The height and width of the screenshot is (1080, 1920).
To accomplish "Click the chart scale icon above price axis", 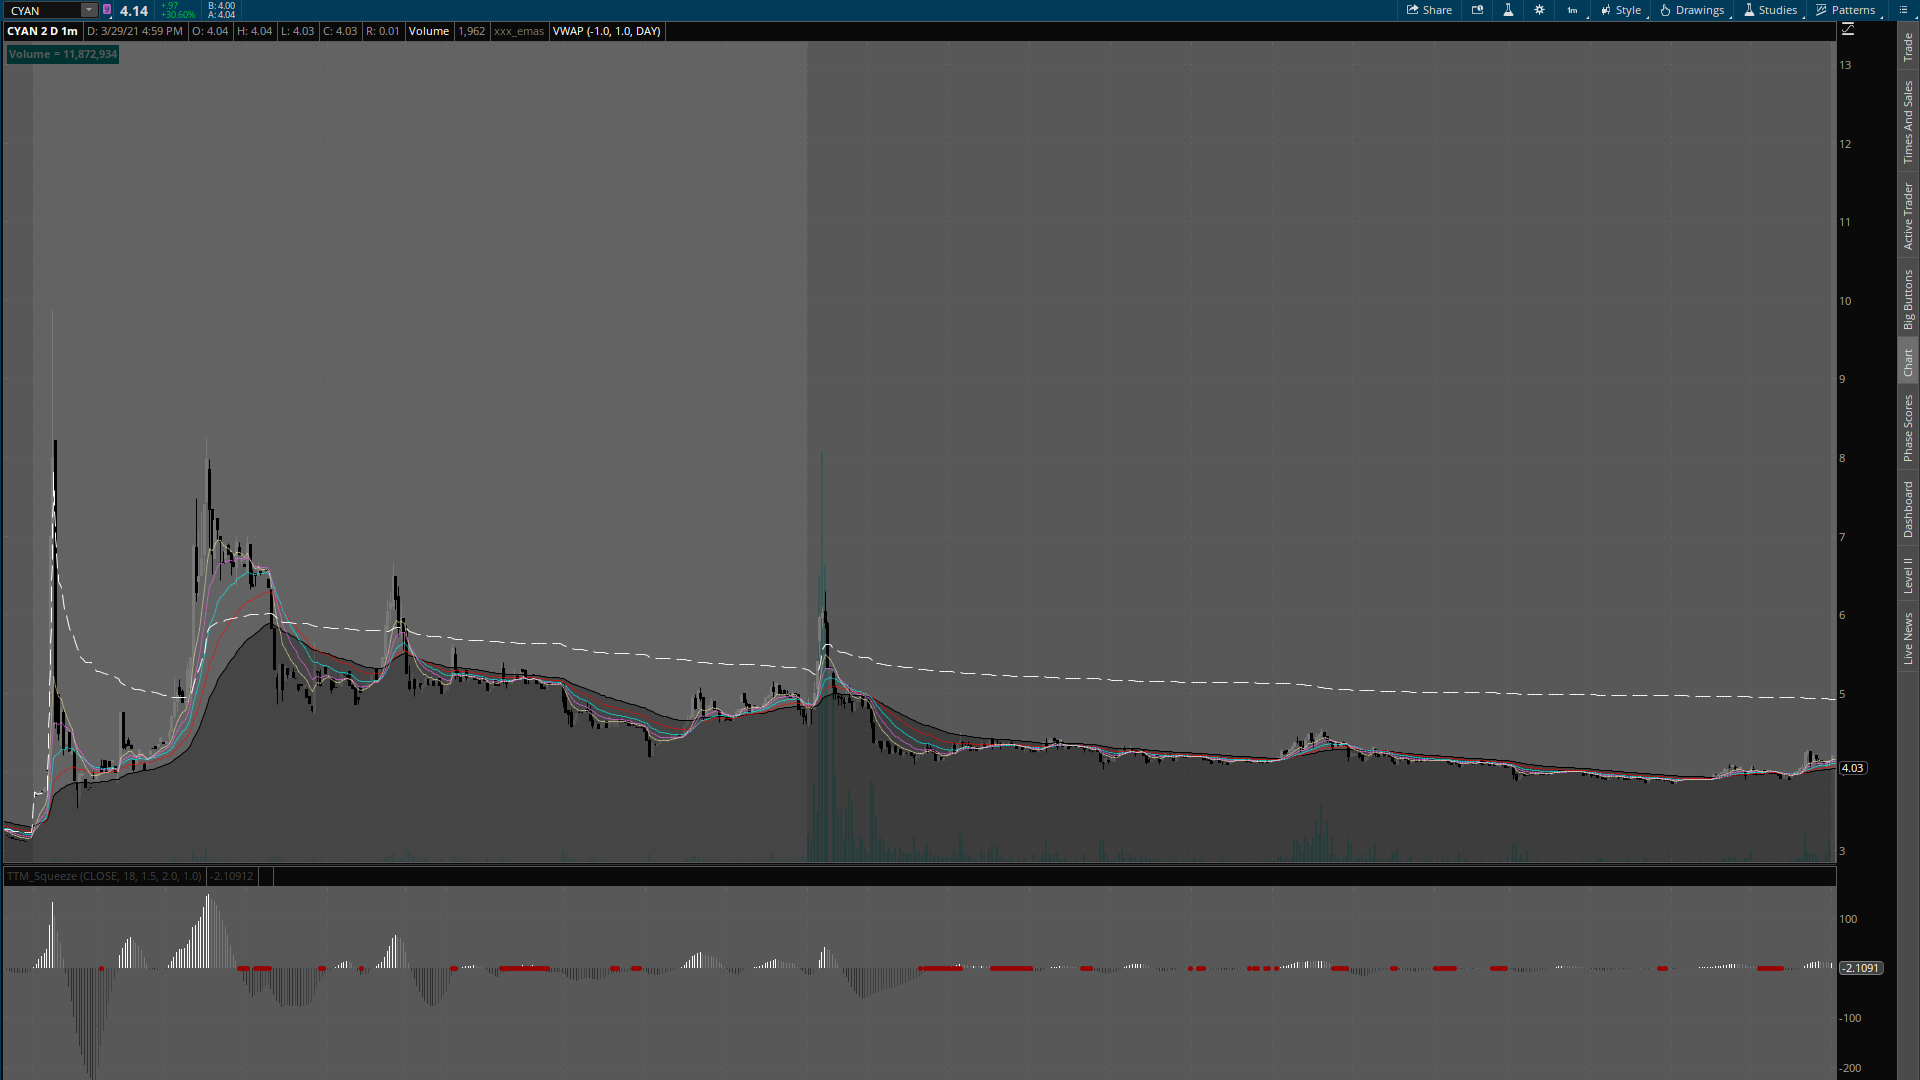I will [1847, 30].
